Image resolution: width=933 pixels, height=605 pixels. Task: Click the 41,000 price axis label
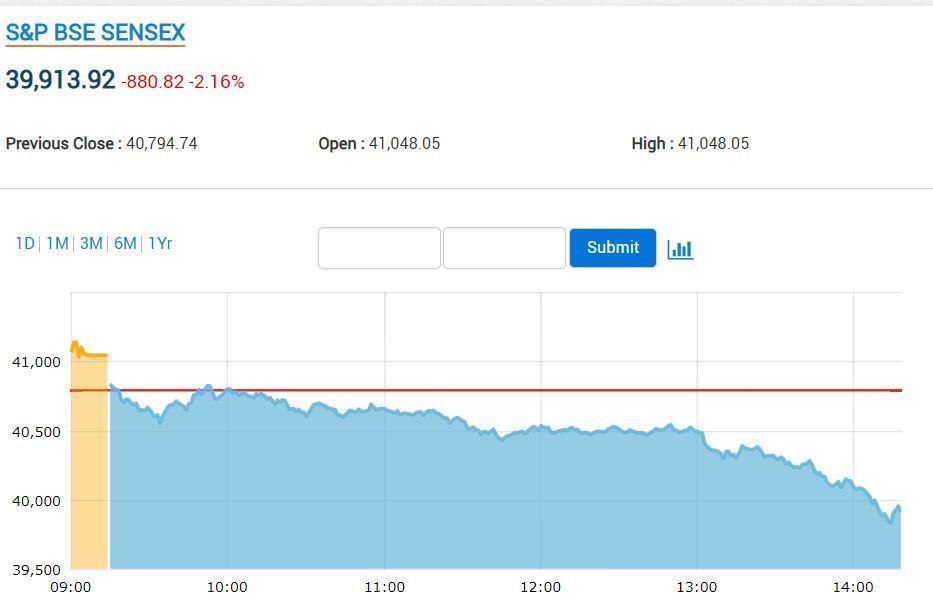(36, 362)
